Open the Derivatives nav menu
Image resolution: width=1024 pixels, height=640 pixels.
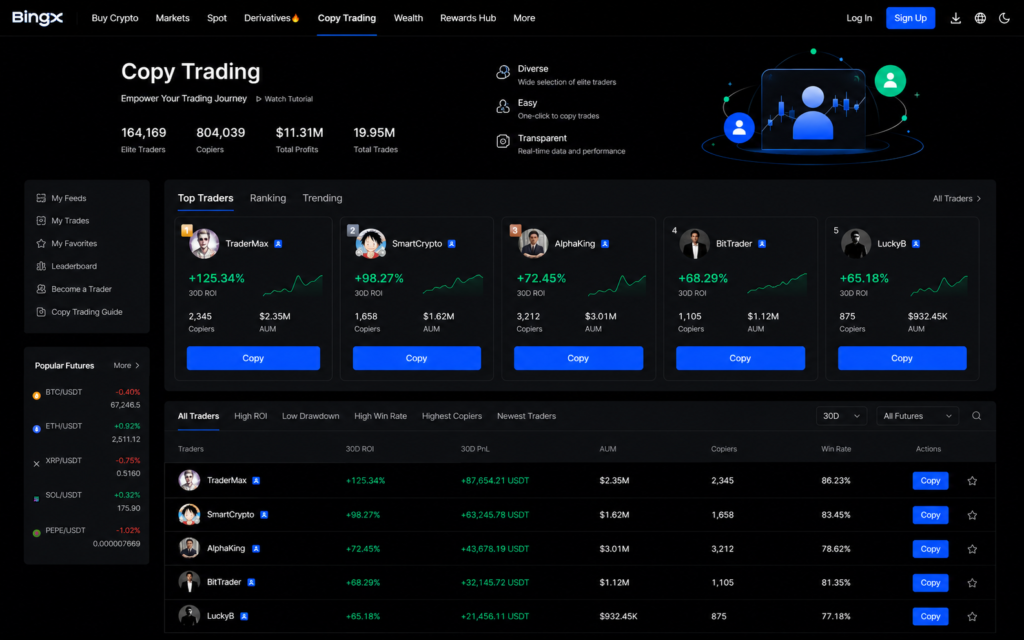(272, 18)
